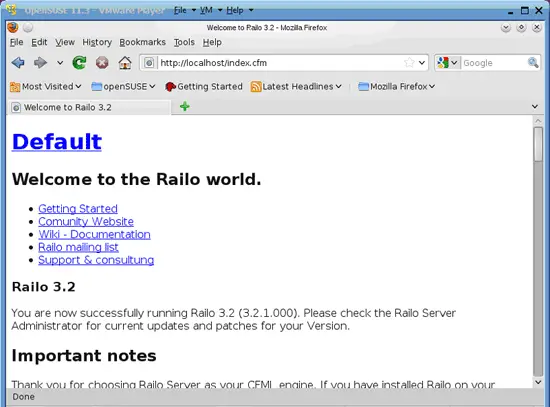Click the Stop loading icon
This screenshot has height=407, width=550.
(102, 63)
